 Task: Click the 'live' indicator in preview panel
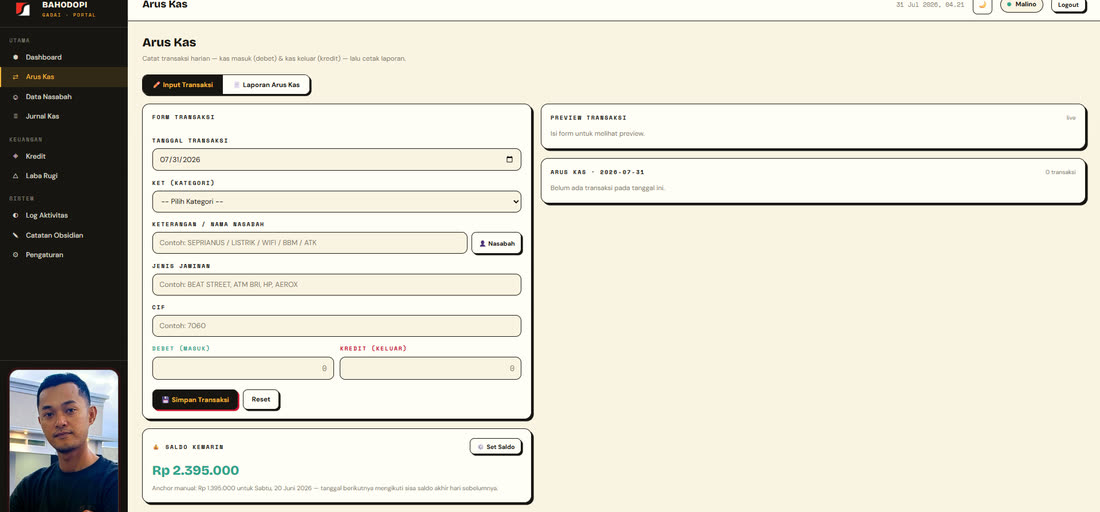[1071, 118]
